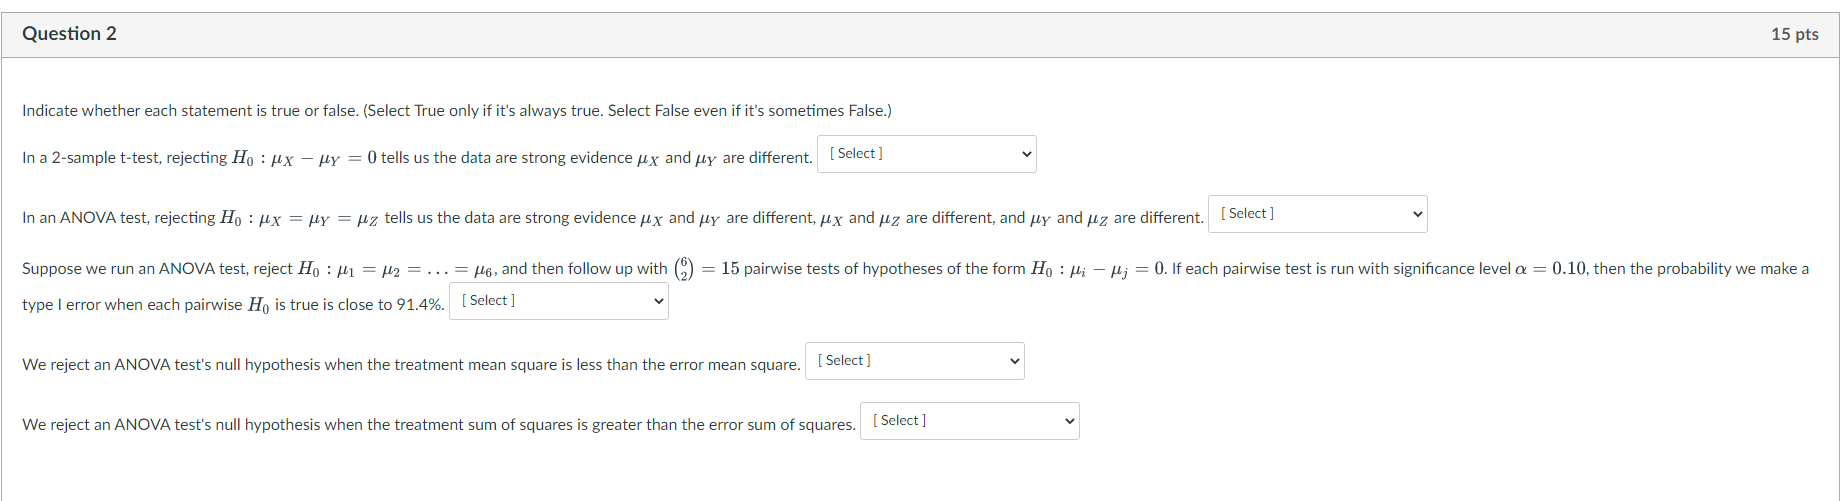The height and width of the screenshot is (501, 1845).
Task: Click the 15 pts label
Action: point(1795,34)
